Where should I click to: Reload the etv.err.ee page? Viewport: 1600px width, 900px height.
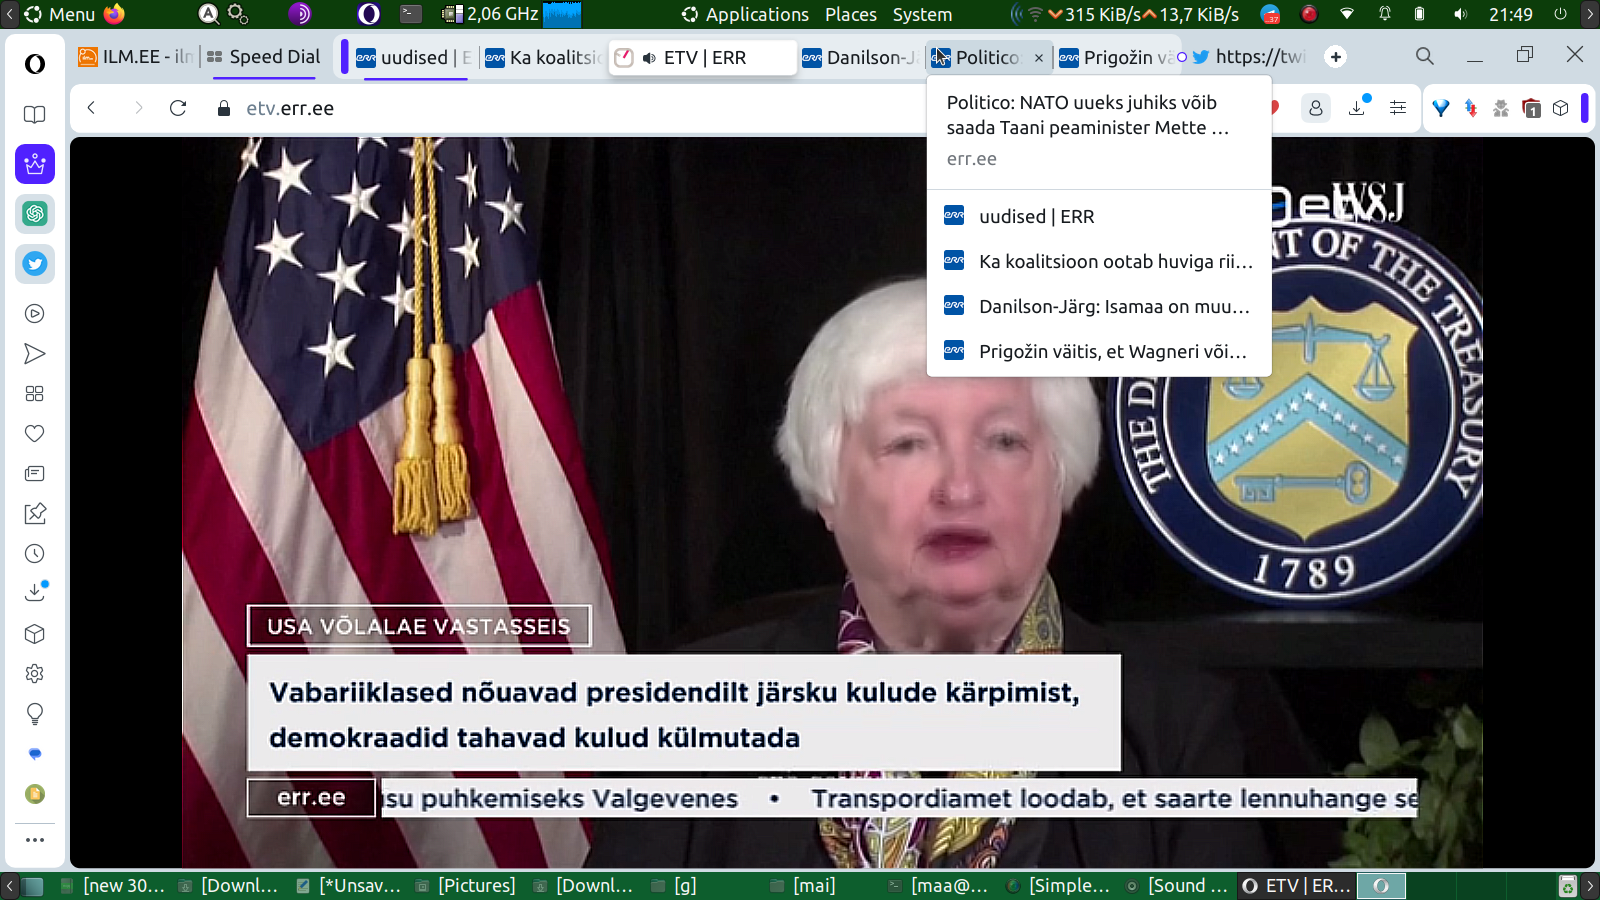coord(178,108)
